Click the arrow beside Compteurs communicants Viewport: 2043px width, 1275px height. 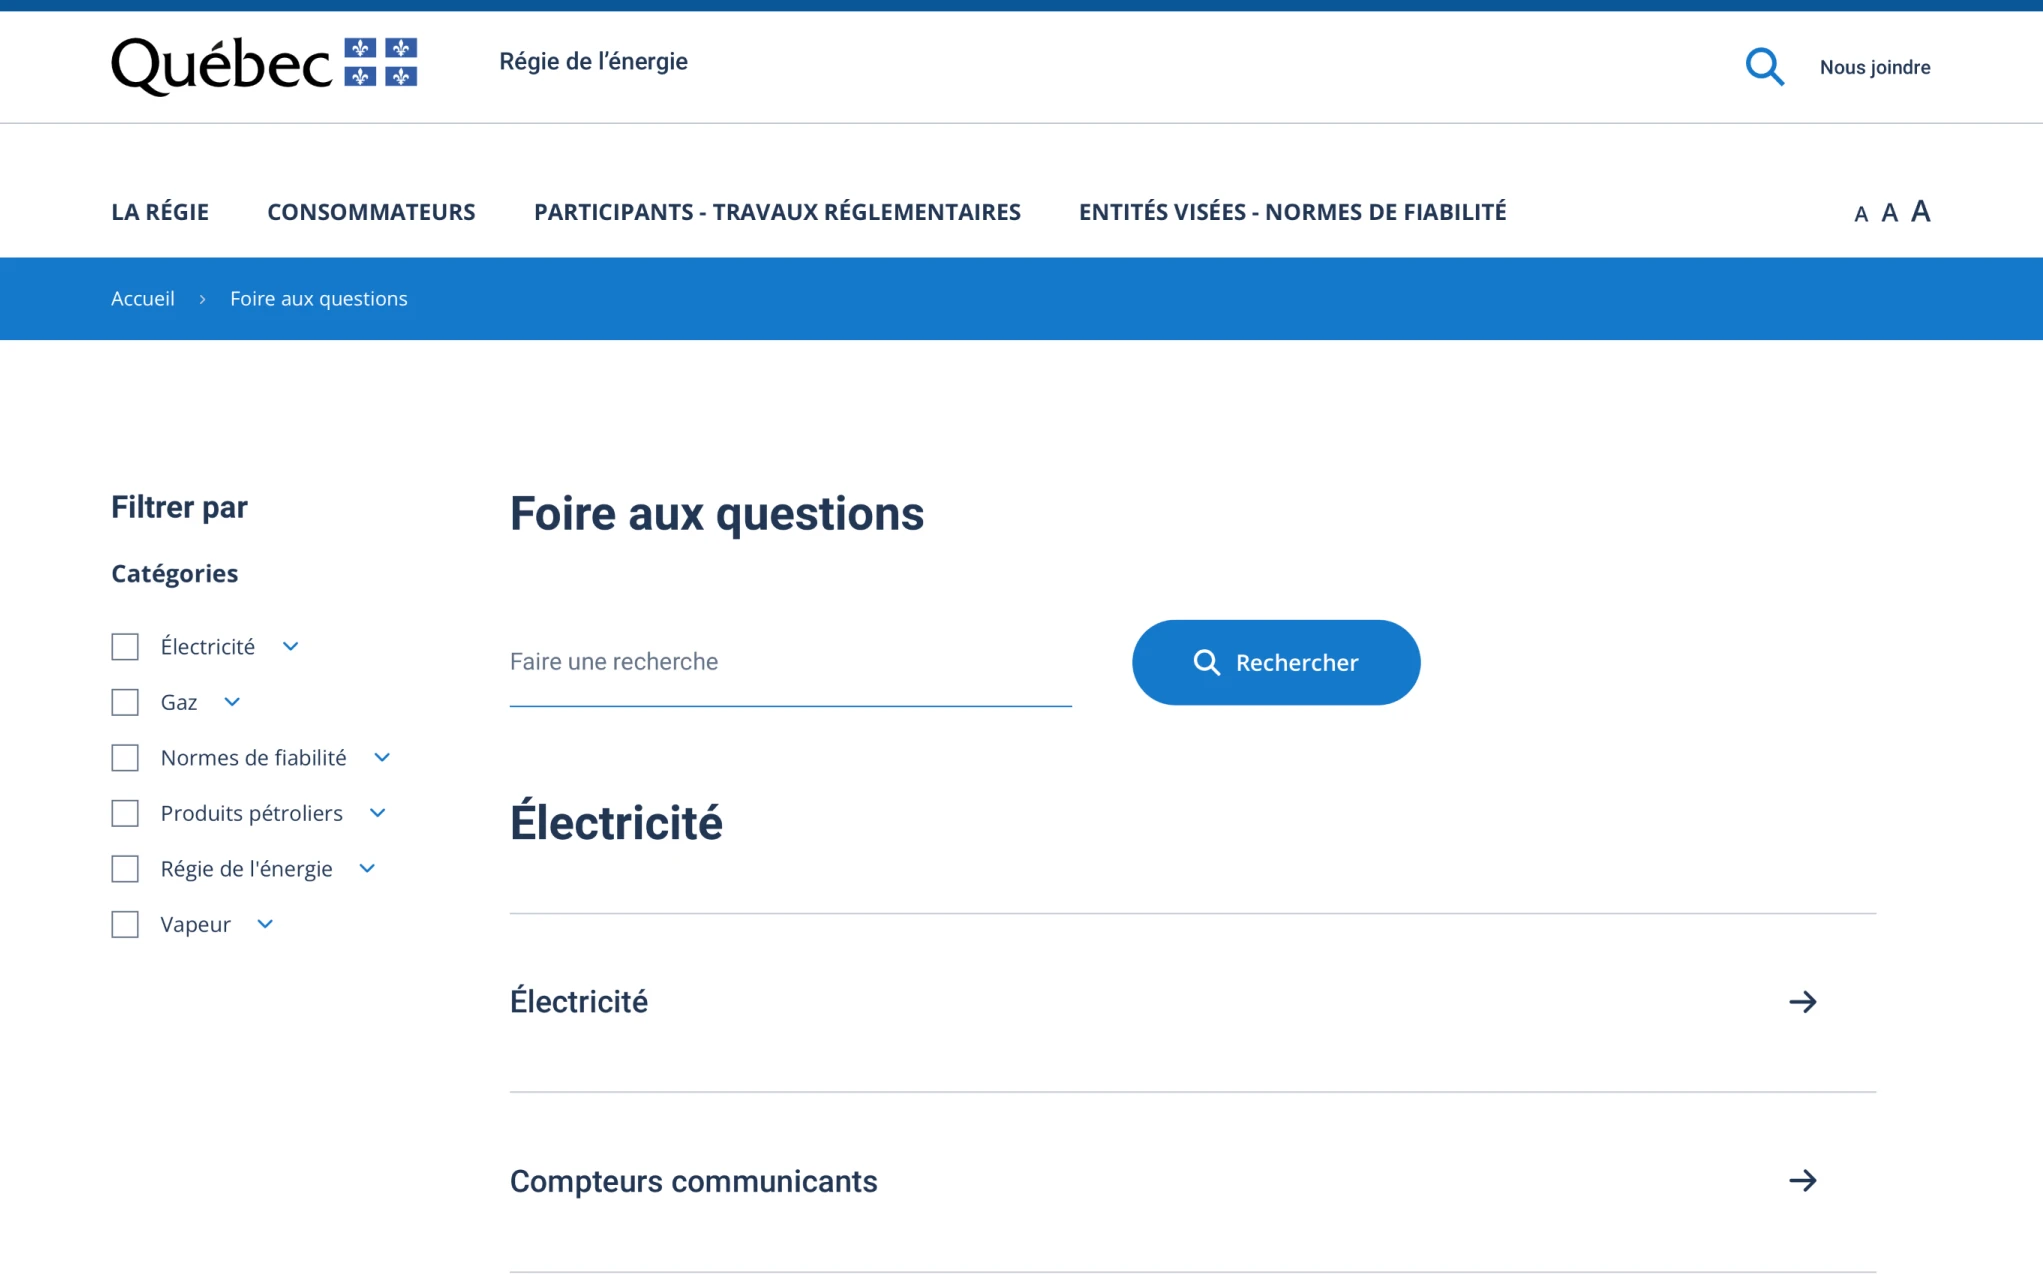pos(1802,1181)
